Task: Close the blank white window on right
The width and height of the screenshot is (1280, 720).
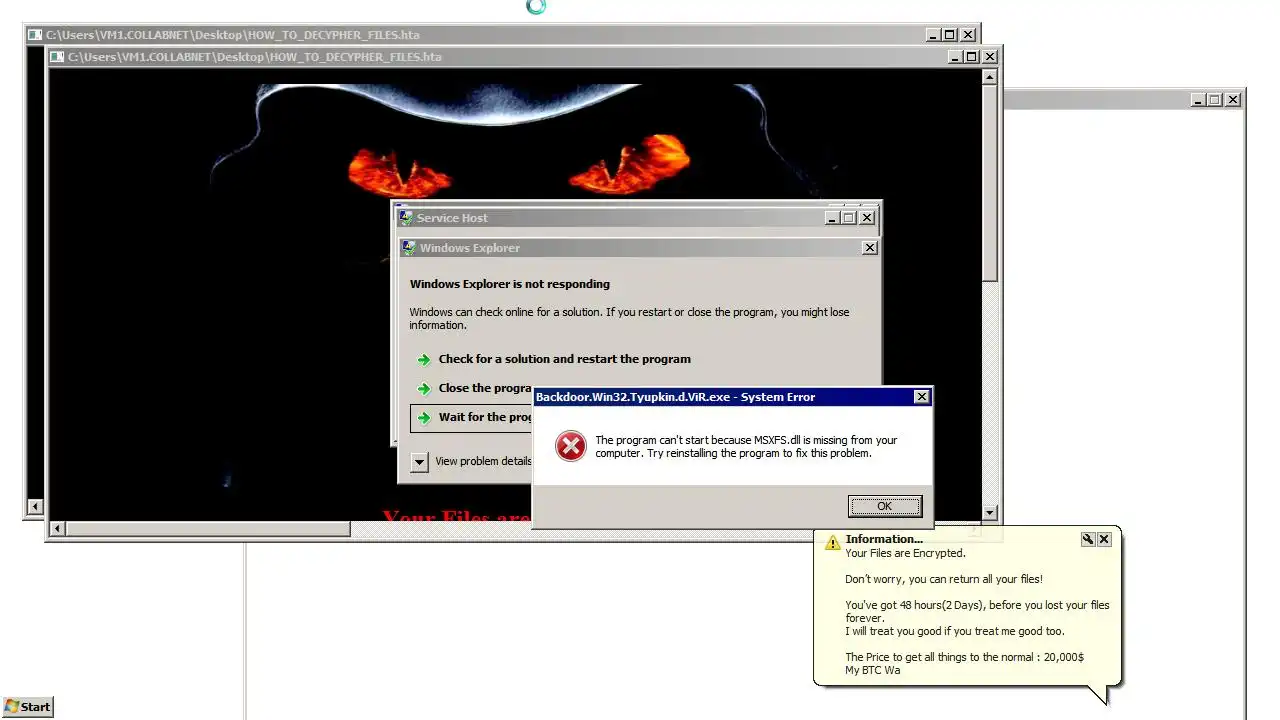Action: coord(1233,100)
